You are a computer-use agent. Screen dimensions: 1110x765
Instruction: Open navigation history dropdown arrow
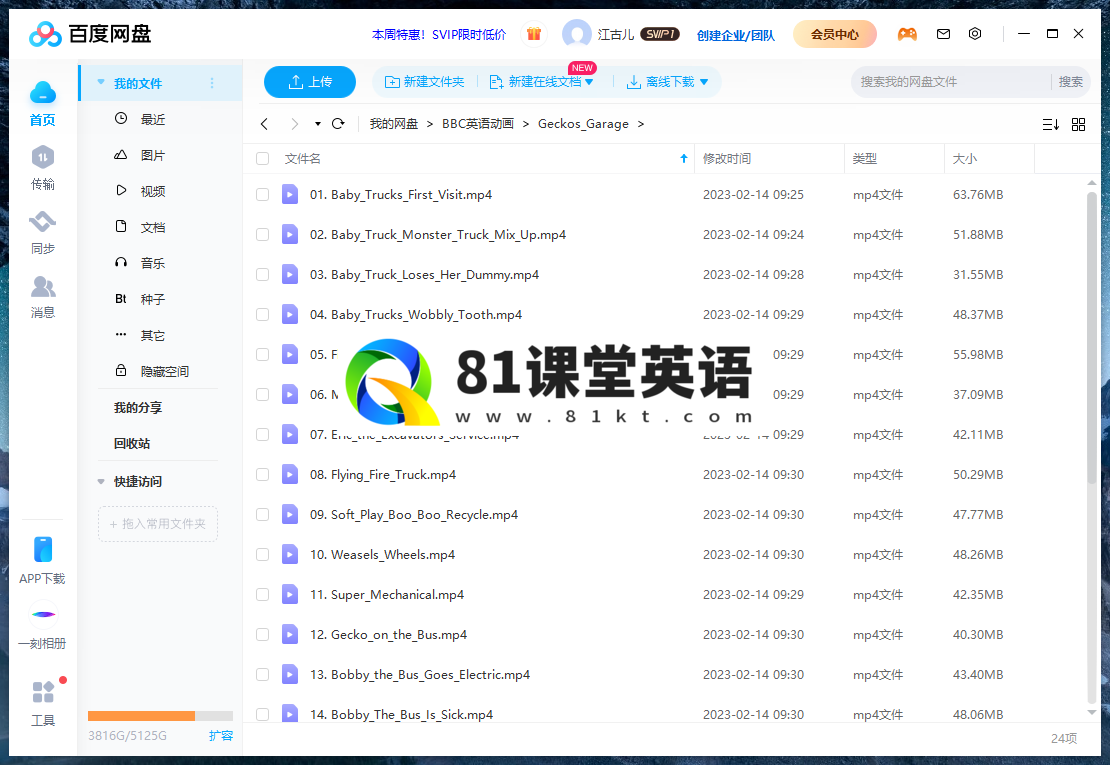[x=318, y=124]
